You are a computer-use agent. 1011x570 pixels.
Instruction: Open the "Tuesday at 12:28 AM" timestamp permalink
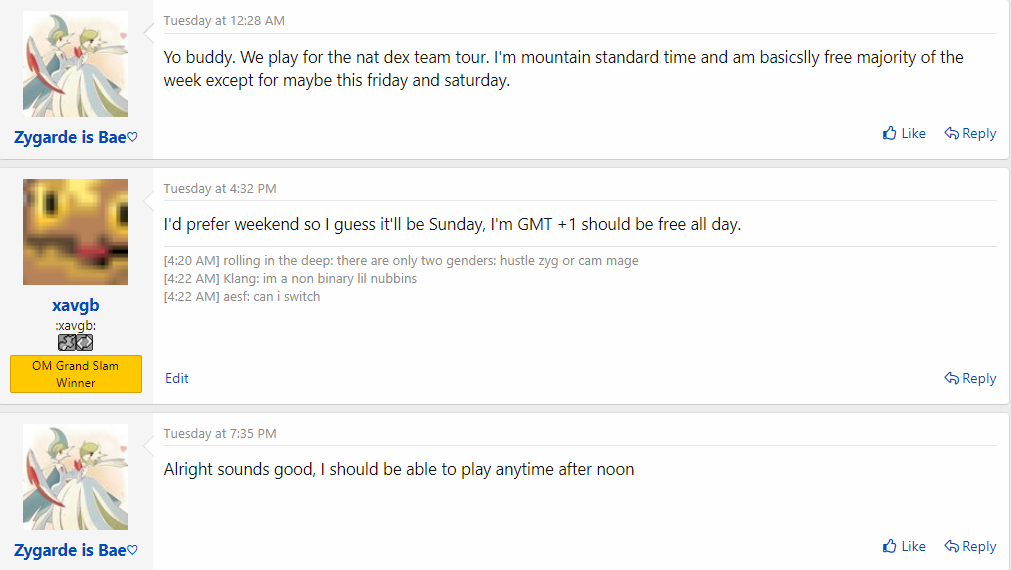[224, 21]
